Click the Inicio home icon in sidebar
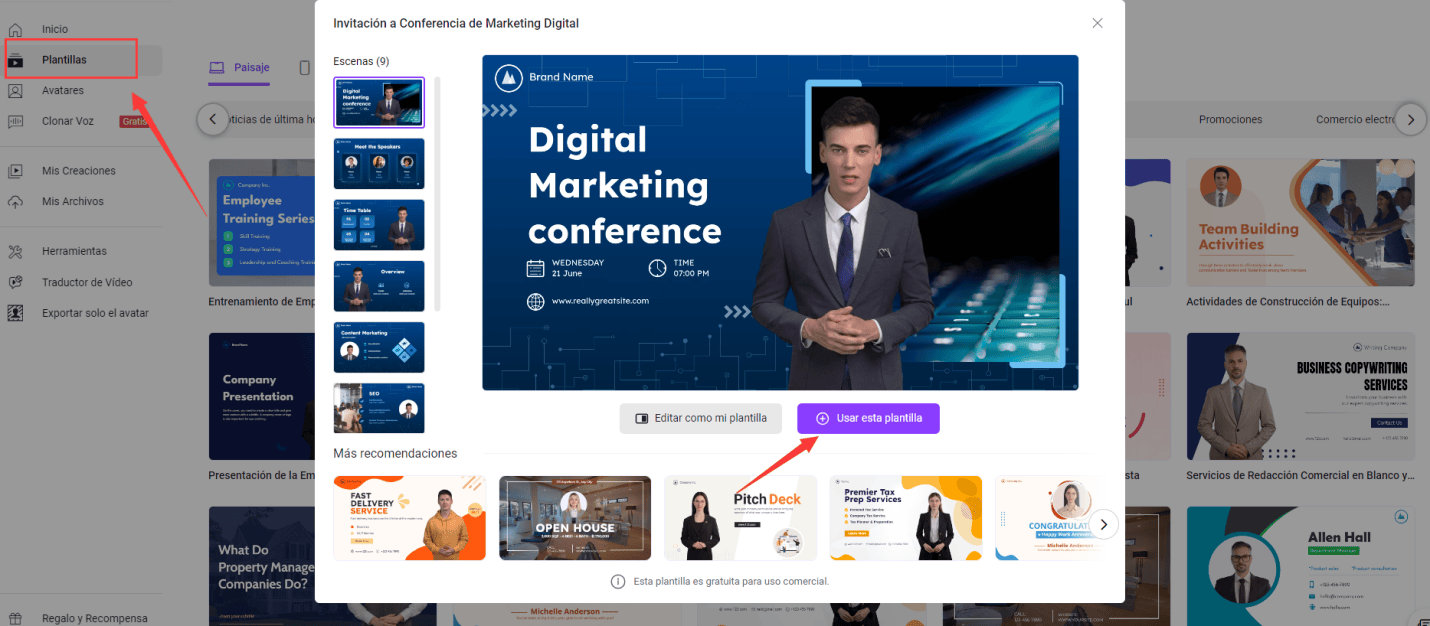Screen dimensions: 1430x626 (x=15, y=29)
